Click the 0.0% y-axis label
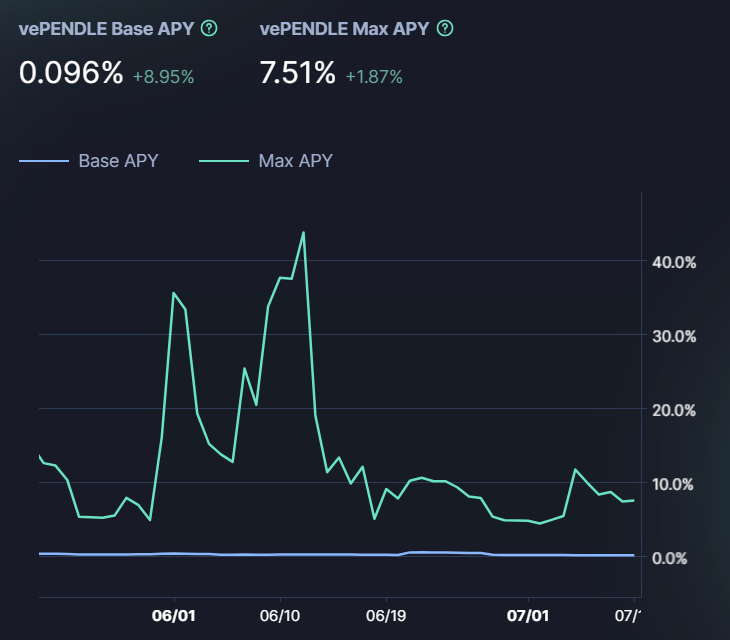 669,559
